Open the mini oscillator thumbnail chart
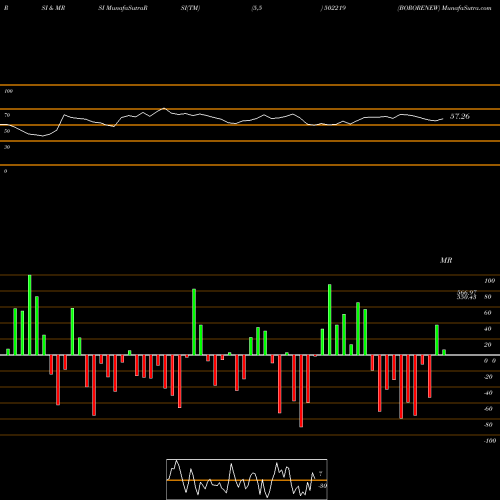The height and width of the screenshot is (500, 500). (247, 479)
